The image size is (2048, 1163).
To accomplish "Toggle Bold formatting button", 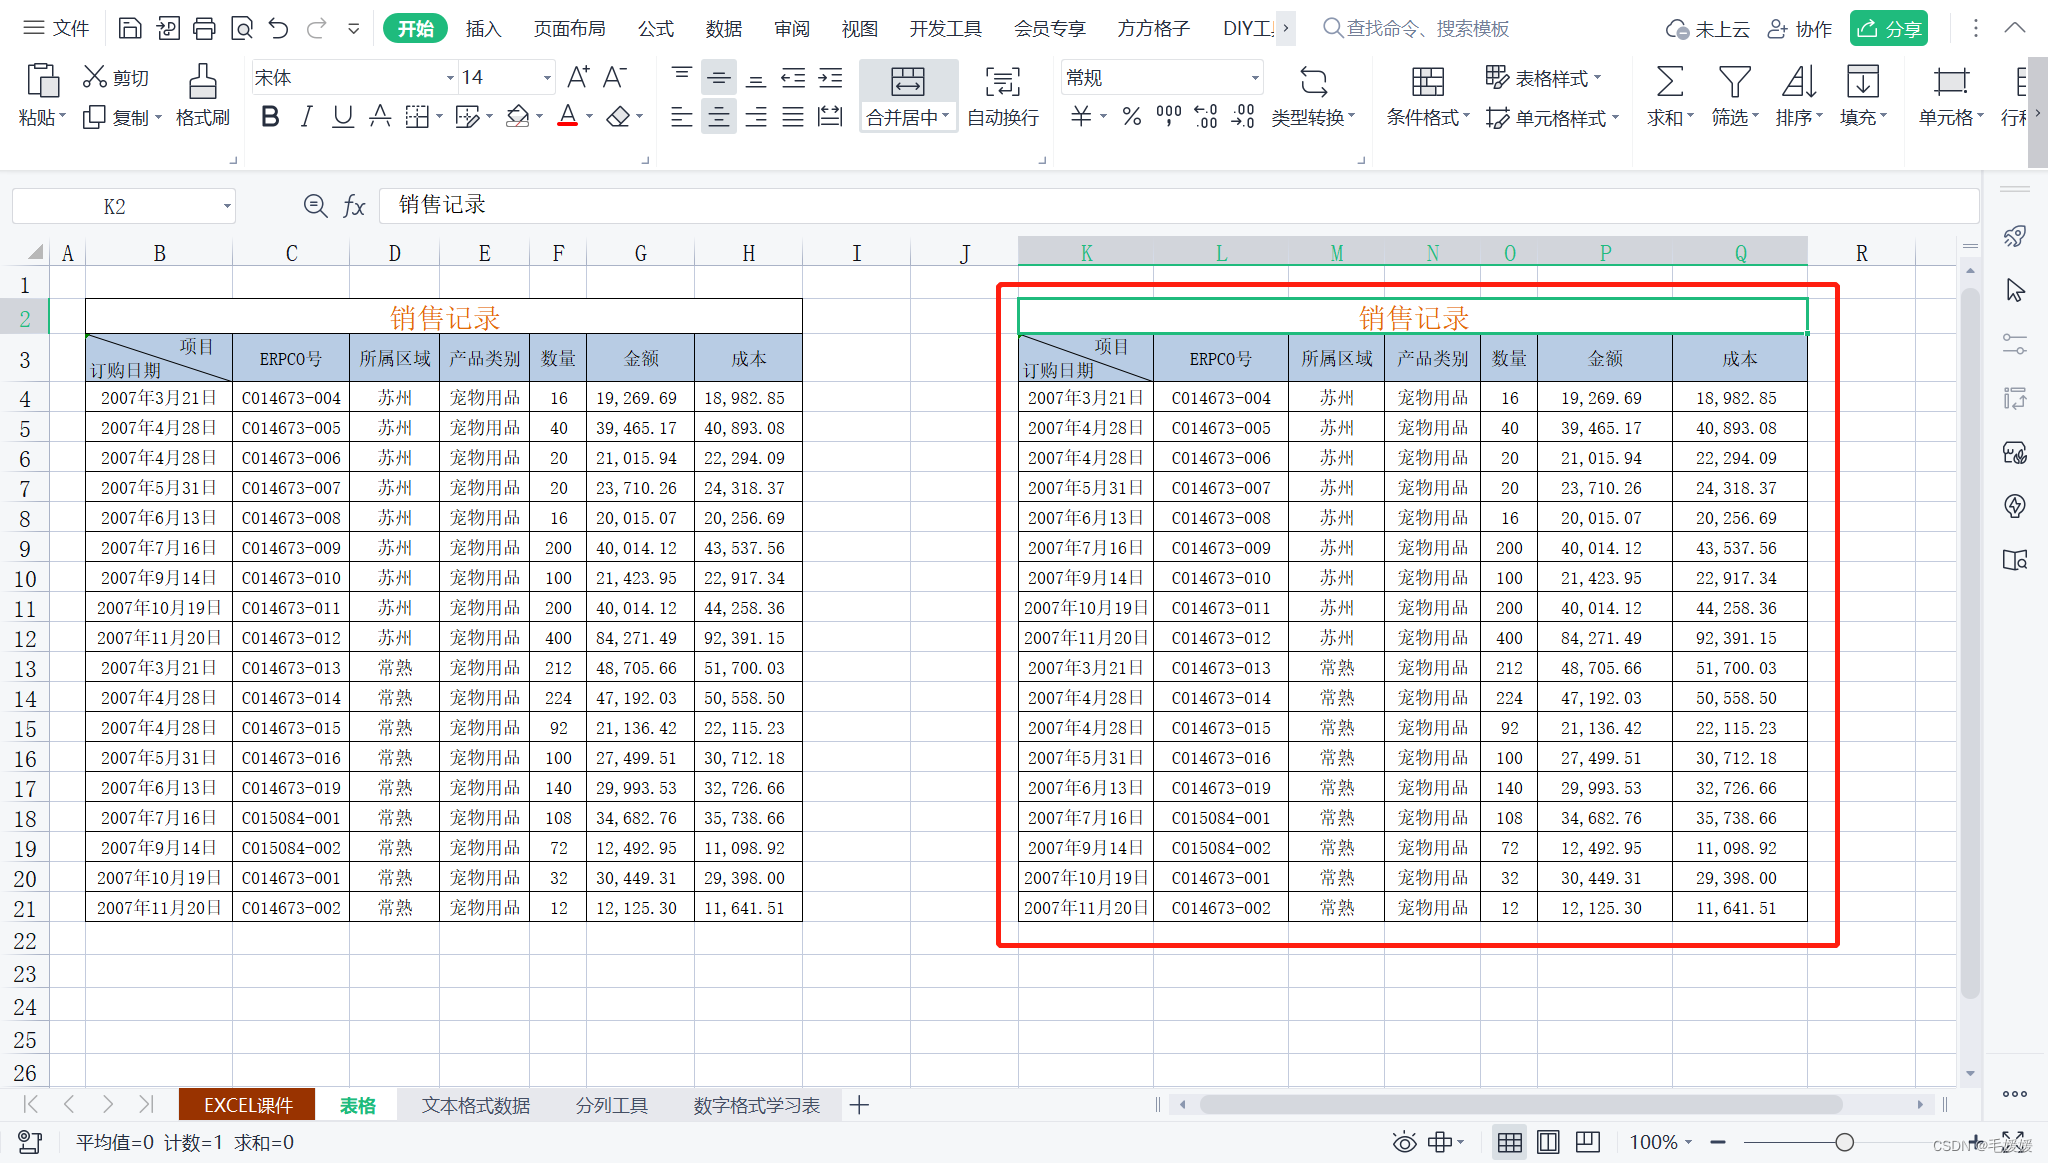I will pyautogui.click(x=269, y=117).
